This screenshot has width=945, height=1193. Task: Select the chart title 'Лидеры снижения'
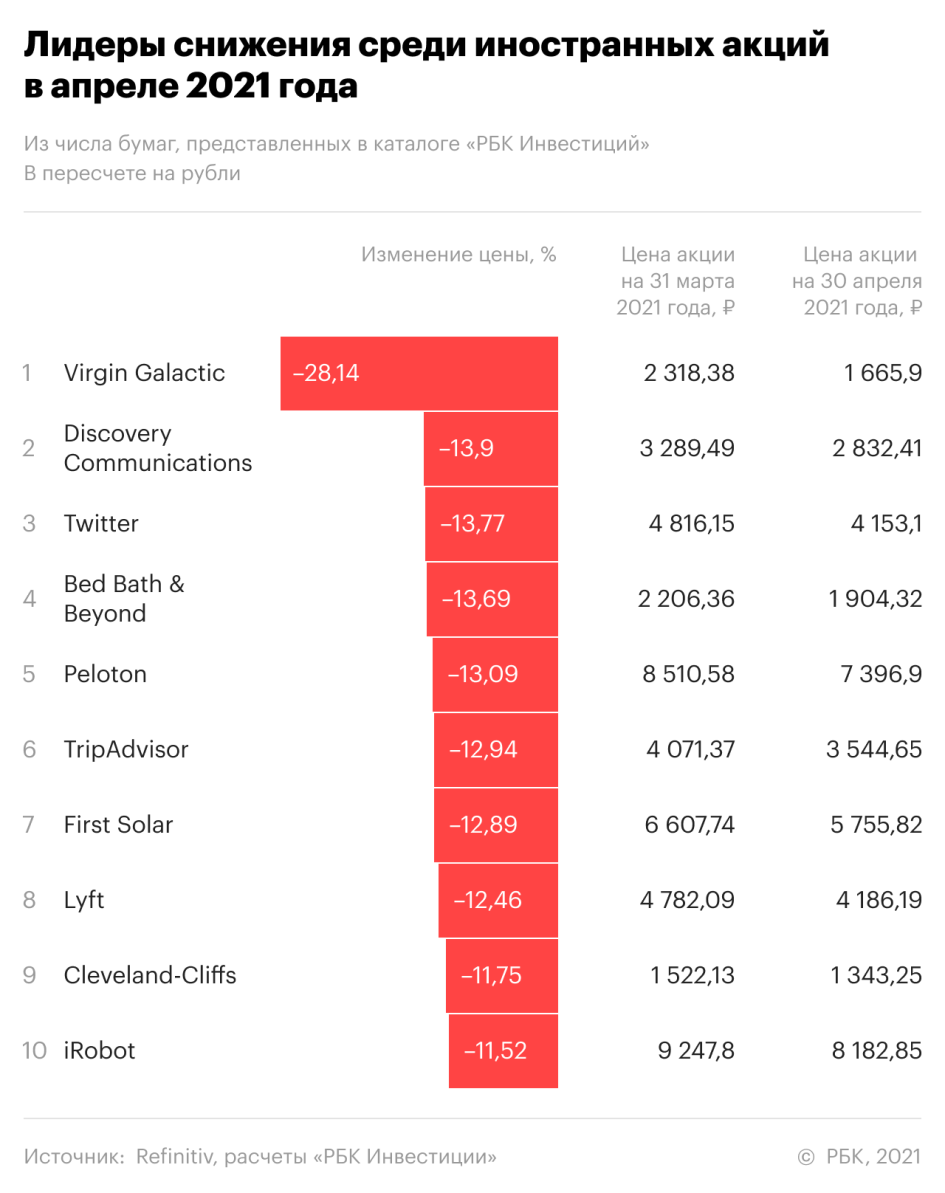[x=427, y=65]
